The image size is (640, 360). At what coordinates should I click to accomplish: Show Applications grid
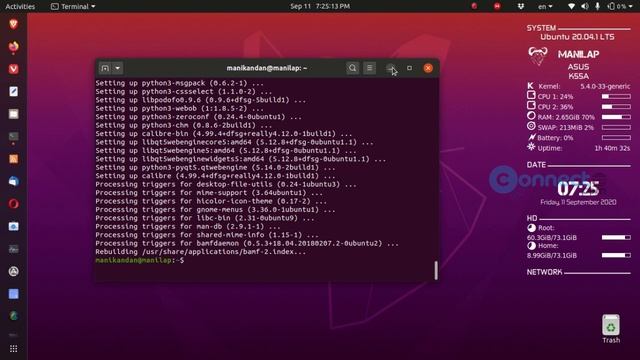(x=13, y=349)
